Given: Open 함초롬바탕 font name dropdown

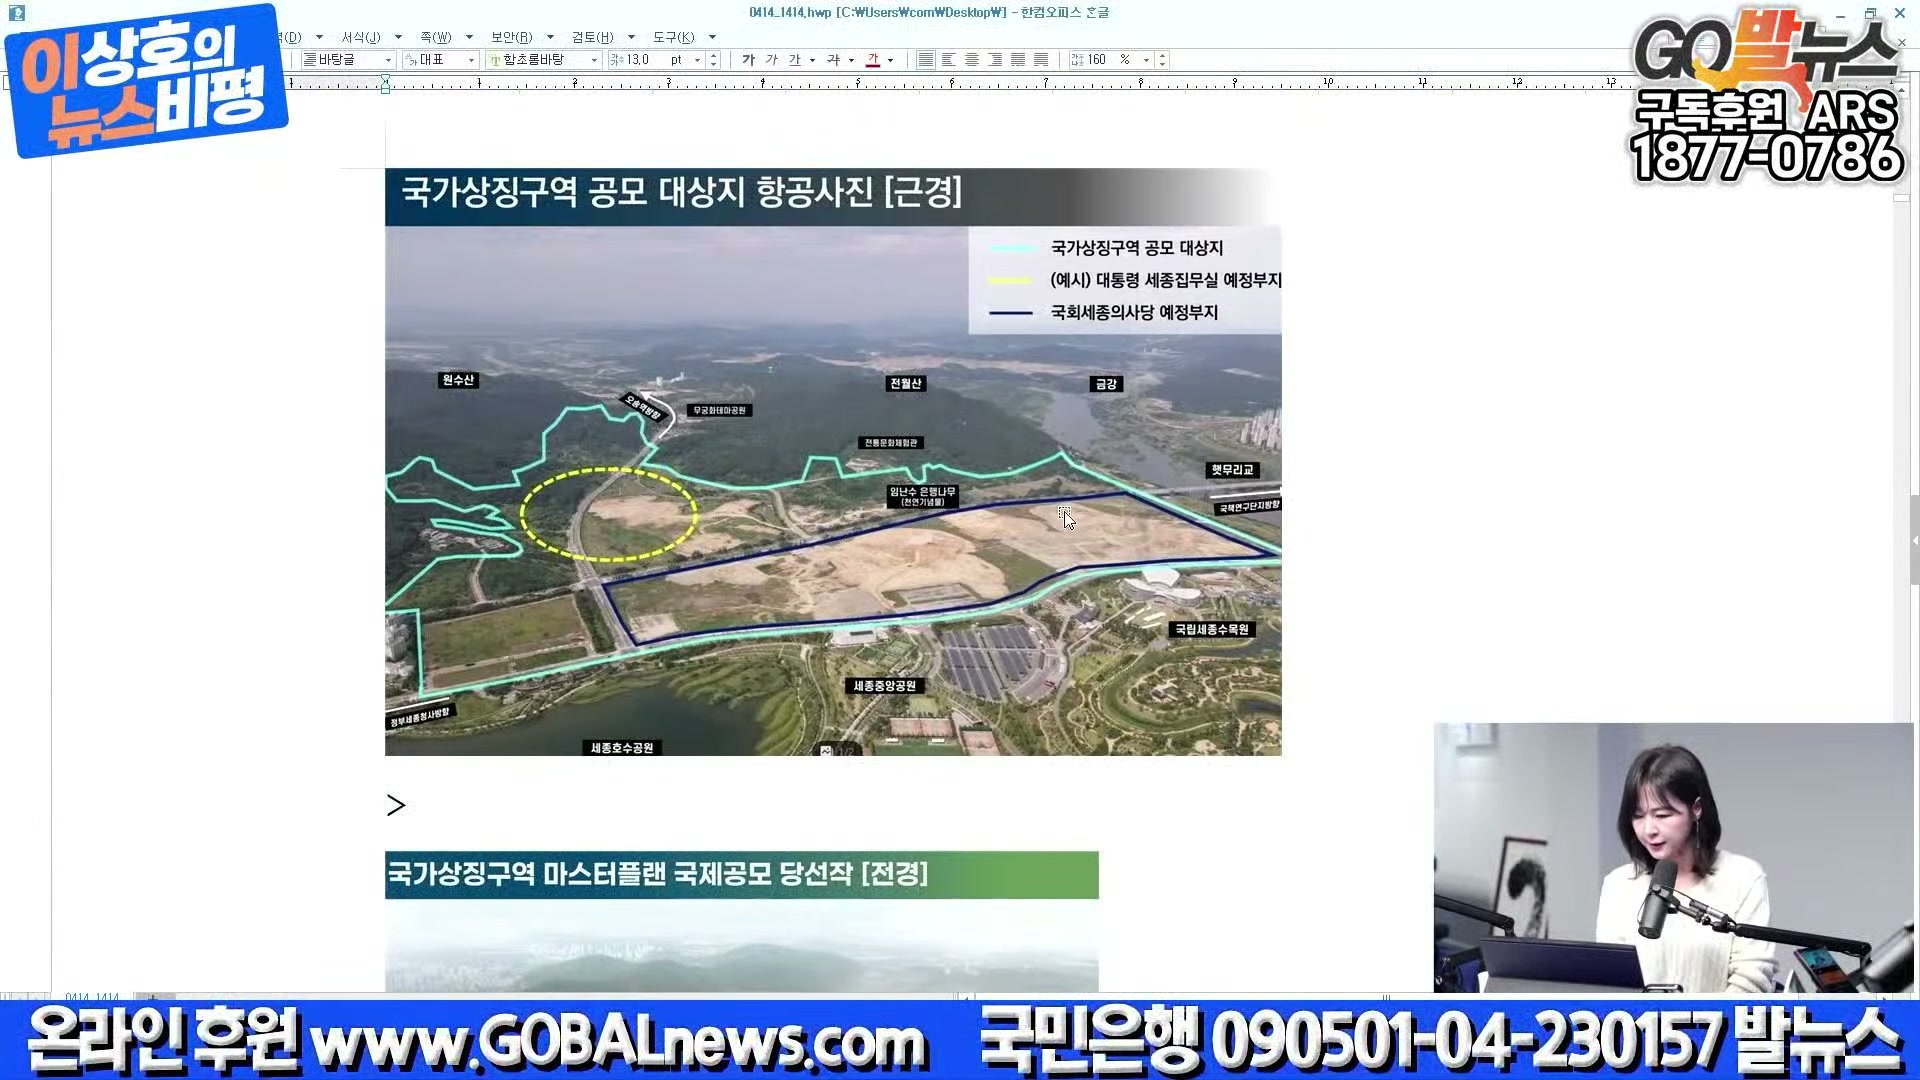Looking at the screenshot, I should point(594,60).
